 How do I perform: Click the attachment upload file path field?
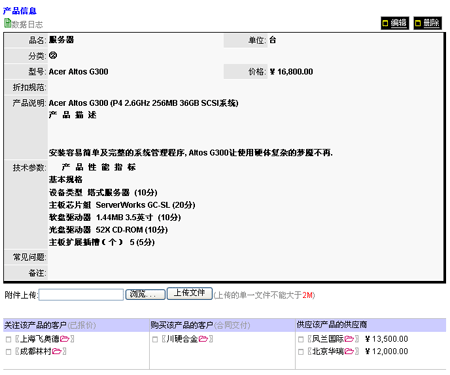click(81, 295)
